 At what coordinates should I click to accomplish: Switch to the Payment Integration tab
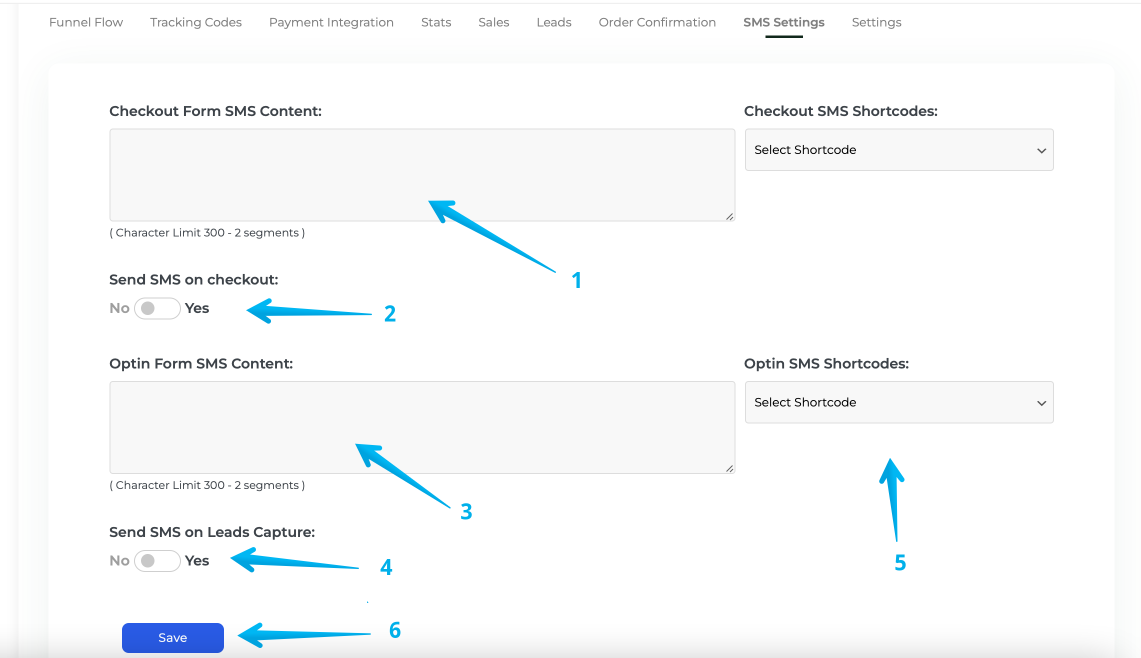[x=331, y=22]
